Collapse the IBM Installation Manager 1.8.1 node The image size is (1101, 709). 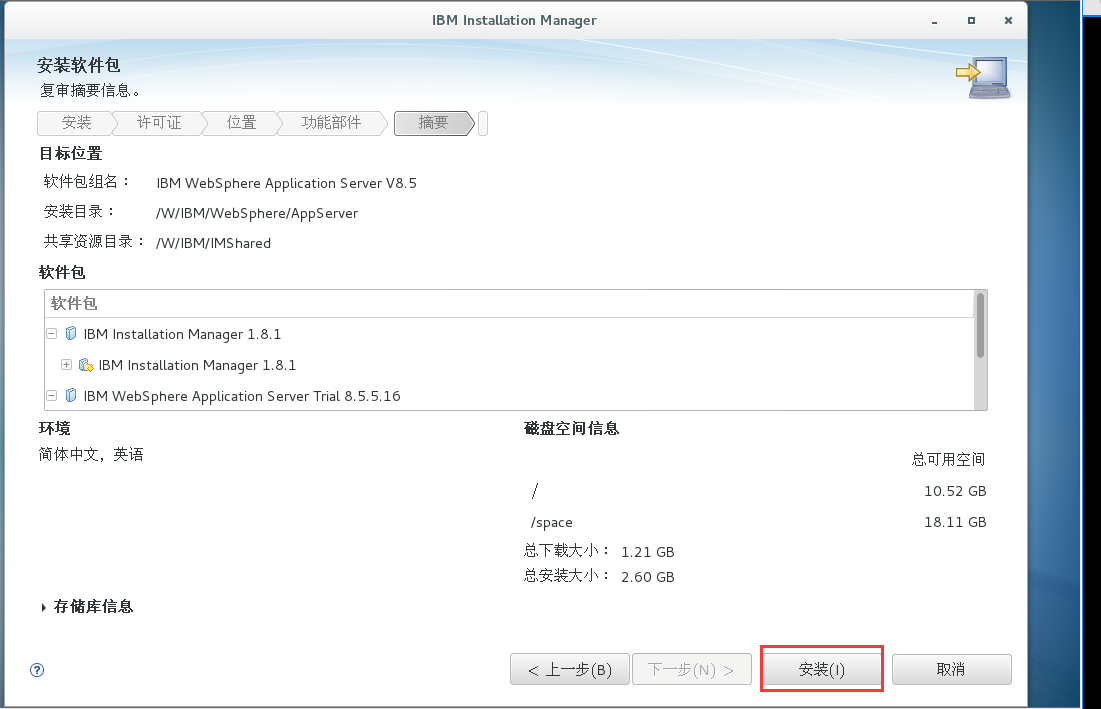(x=51, y=333)
